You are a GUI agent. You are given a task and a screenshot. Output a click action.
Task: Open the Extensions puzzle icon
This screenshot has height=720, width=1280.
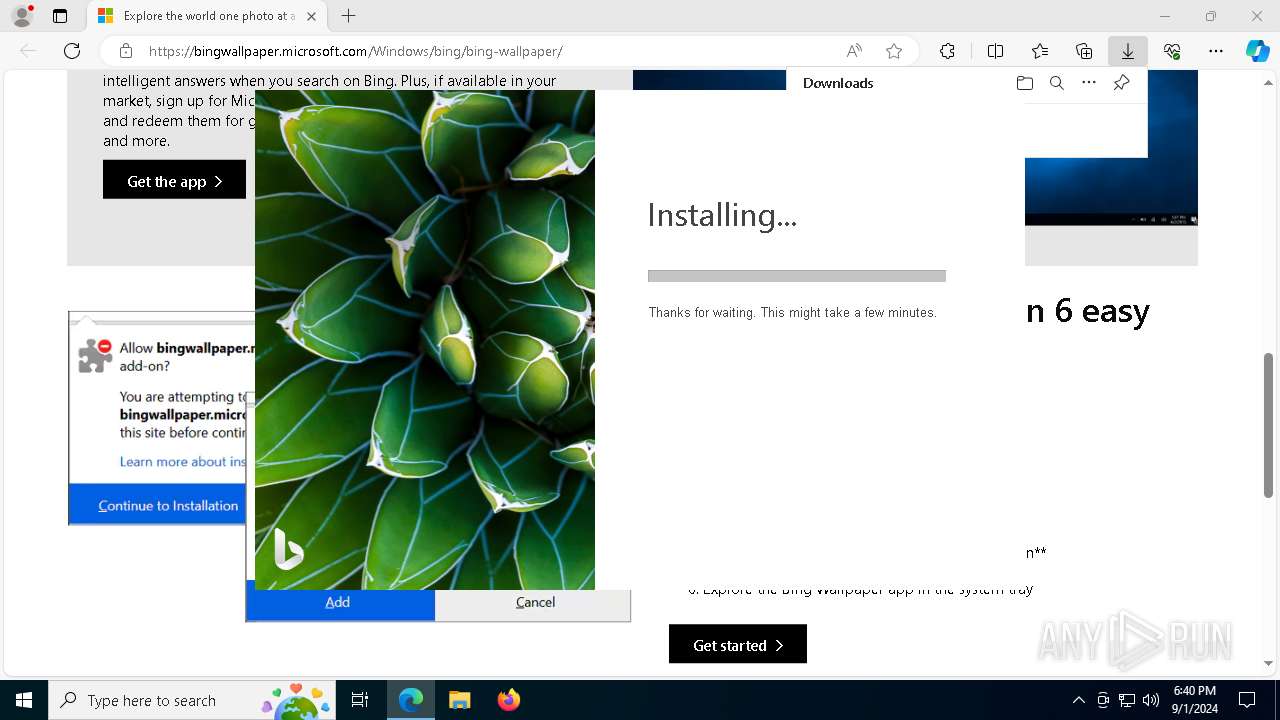click(x=947, y=51)
